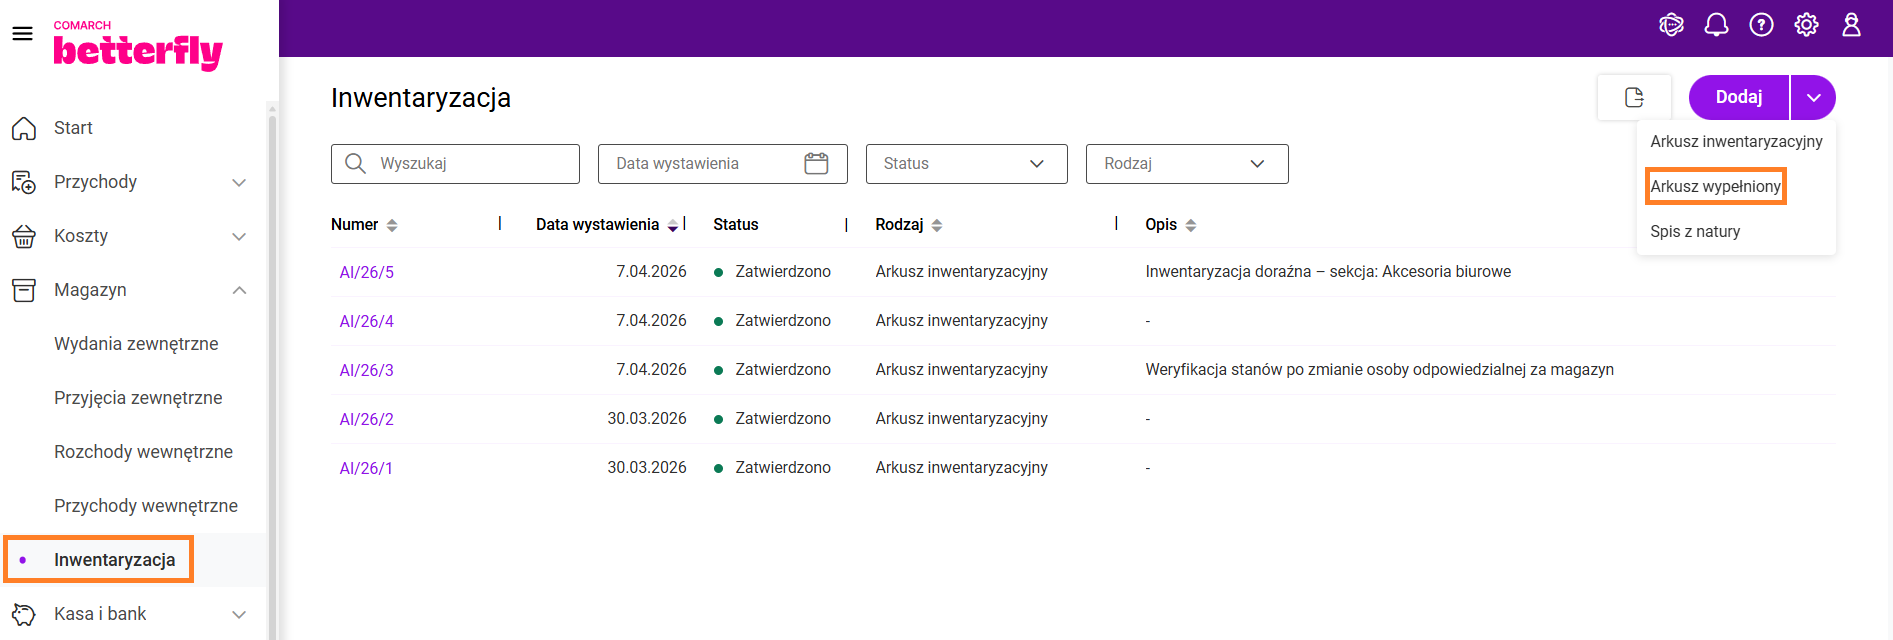
Task: Click the user profile icon
Action: click(x=1851, y=25)
